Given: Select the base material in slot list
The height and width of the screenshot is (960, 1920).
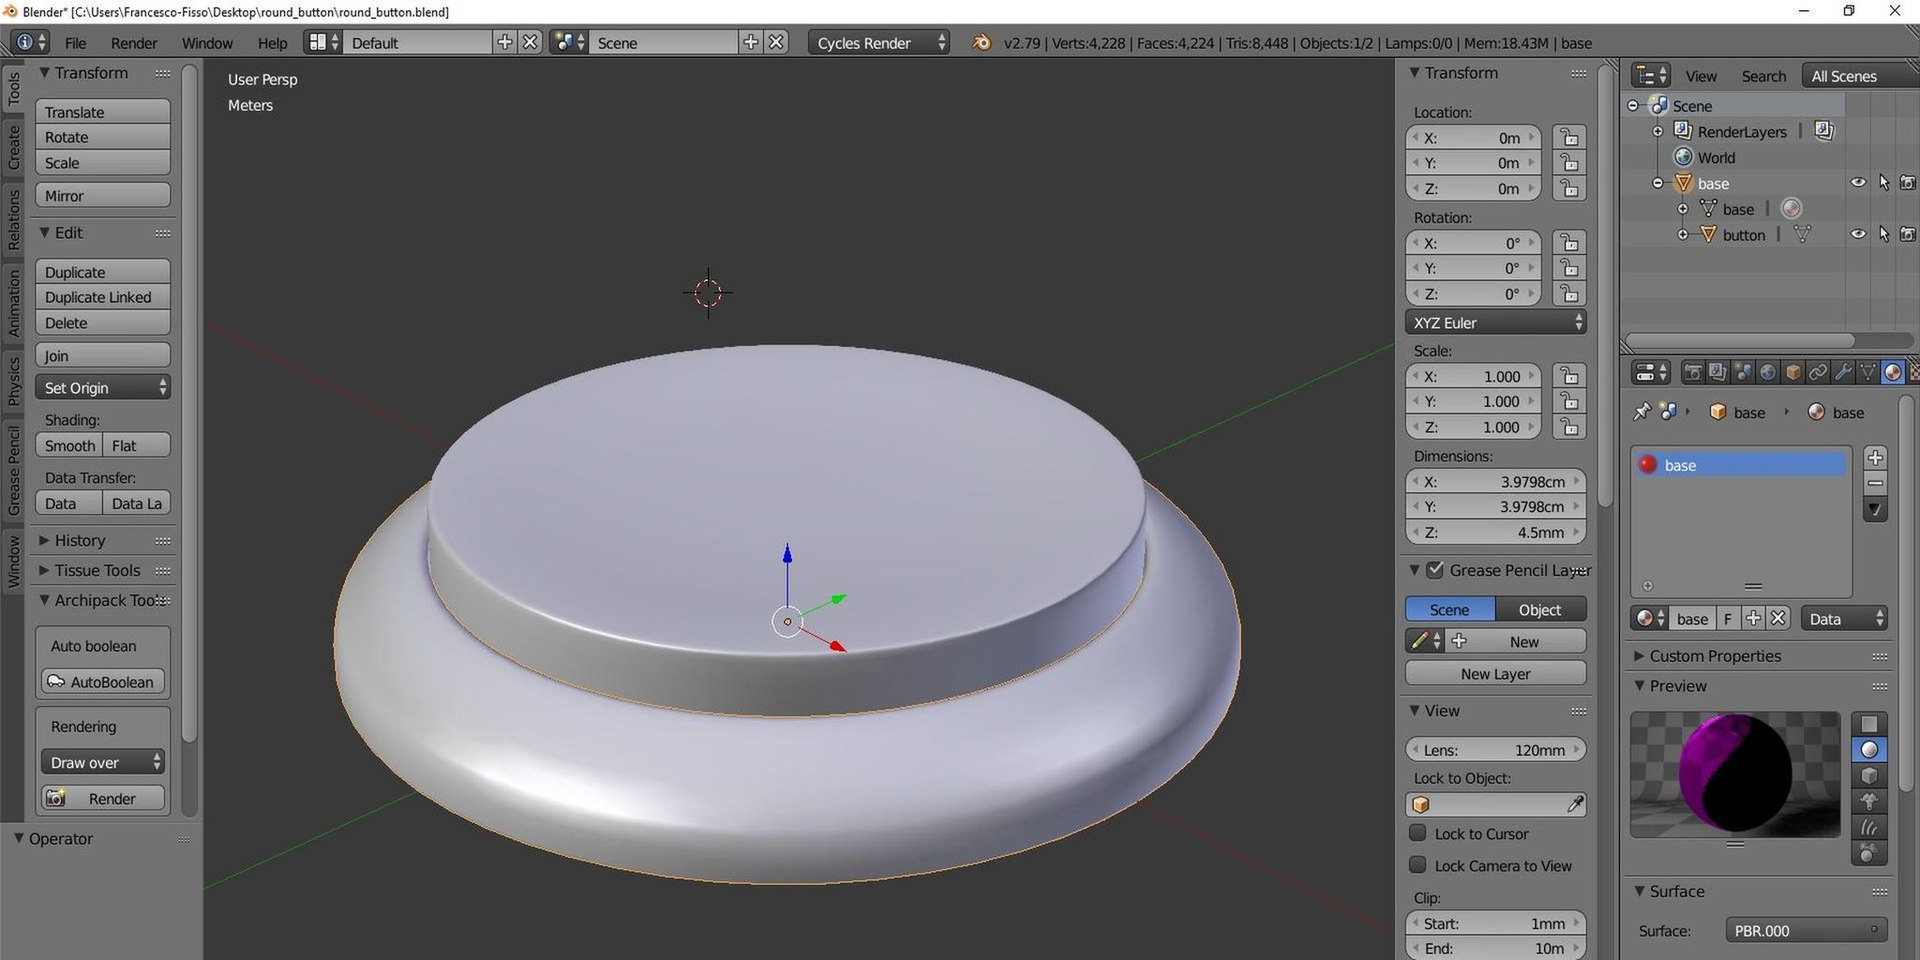Looking at the screenshot, I should point(1739,465).
